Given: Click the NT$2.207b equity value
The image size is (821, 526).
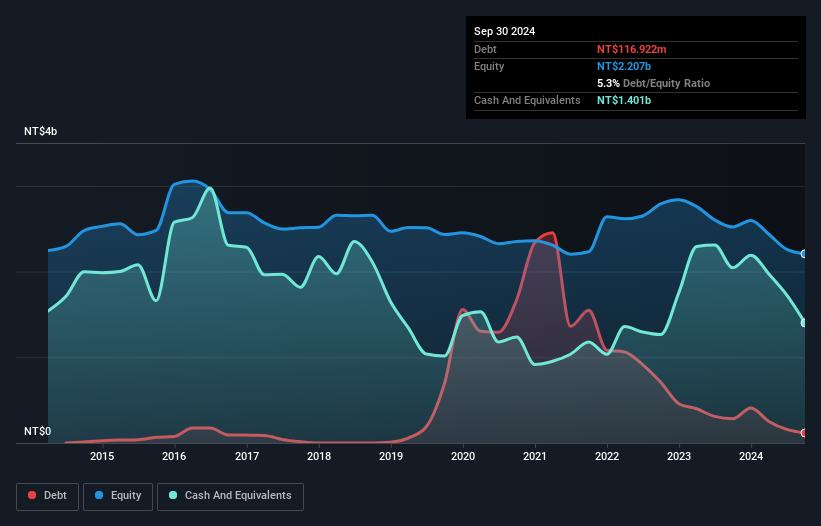Looking at the screenshot, I should click(624, 66).
